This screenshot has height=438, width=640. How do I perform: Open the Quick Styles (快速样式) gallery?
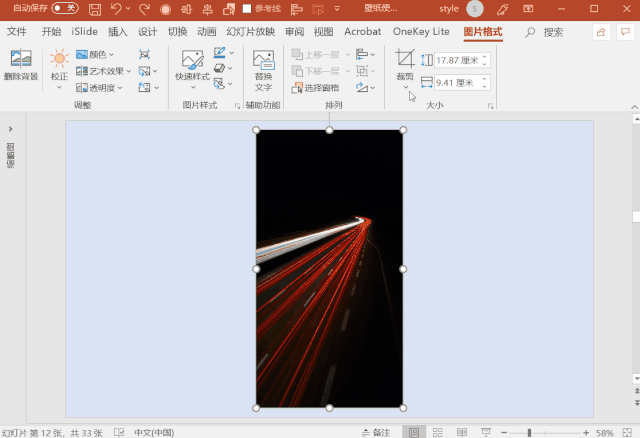[192, 60]
